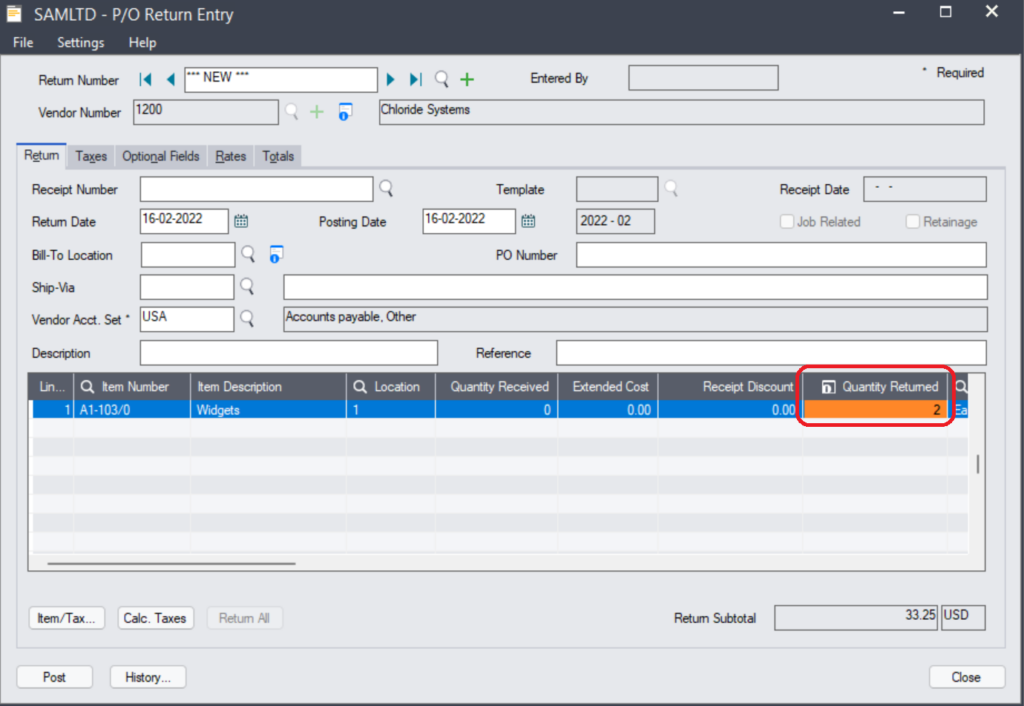Open Receipt Number finder magnifier
Image resolution: width=1024 pixels, height=706 pixels.
pyautogui.click(x=385, y=189)
